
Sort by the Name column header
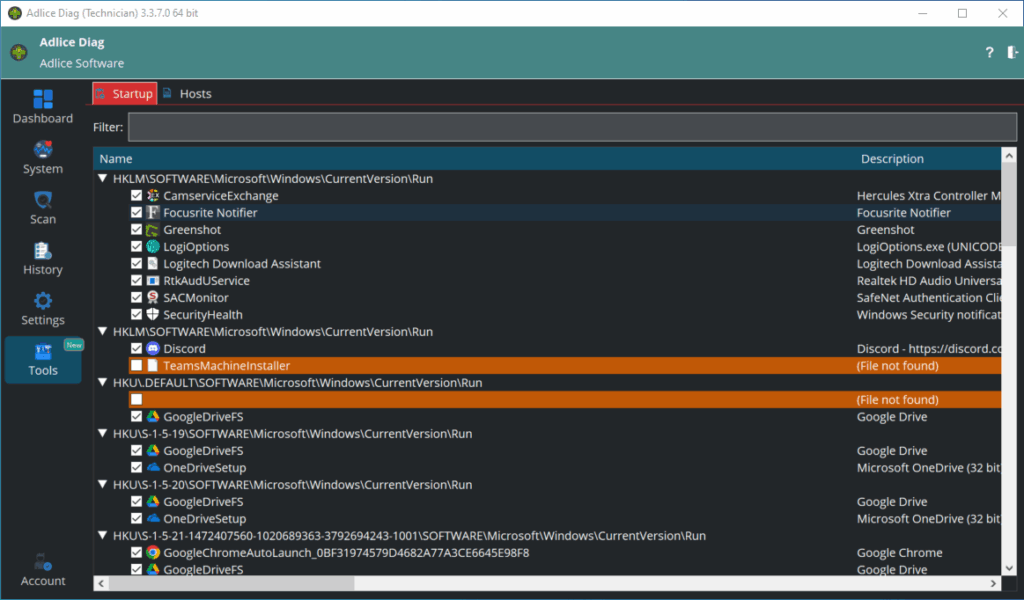(x=116, y=159)
